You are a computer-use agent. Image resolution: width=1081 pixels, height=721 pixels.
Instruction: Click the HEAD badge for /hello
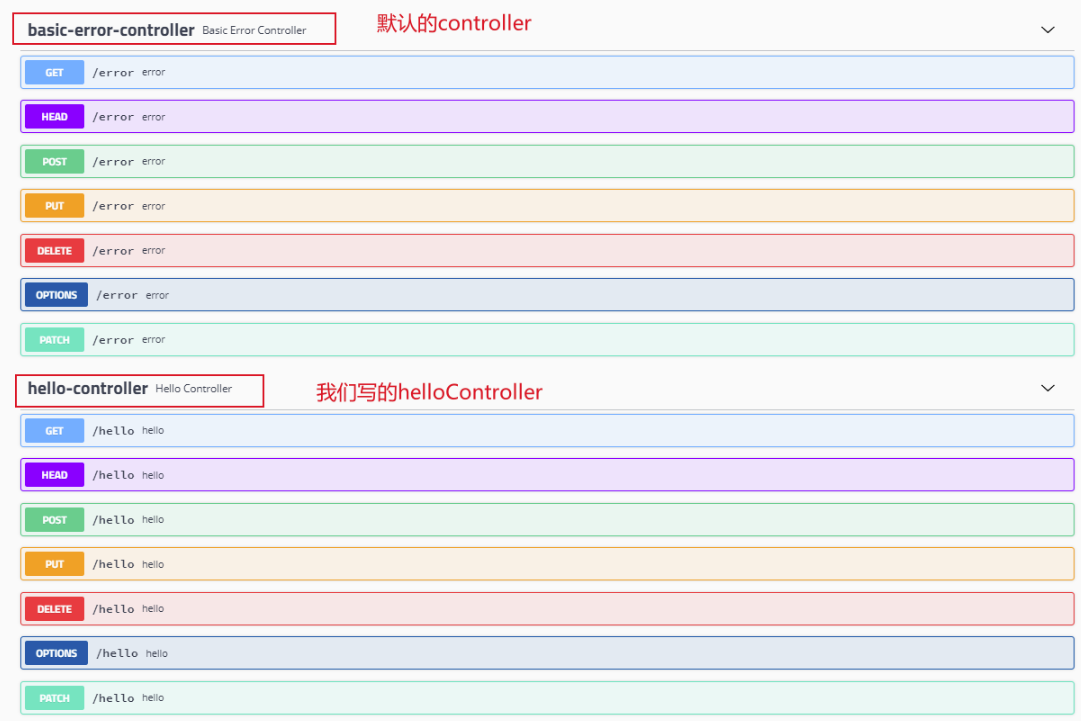[x=54, y=475]
